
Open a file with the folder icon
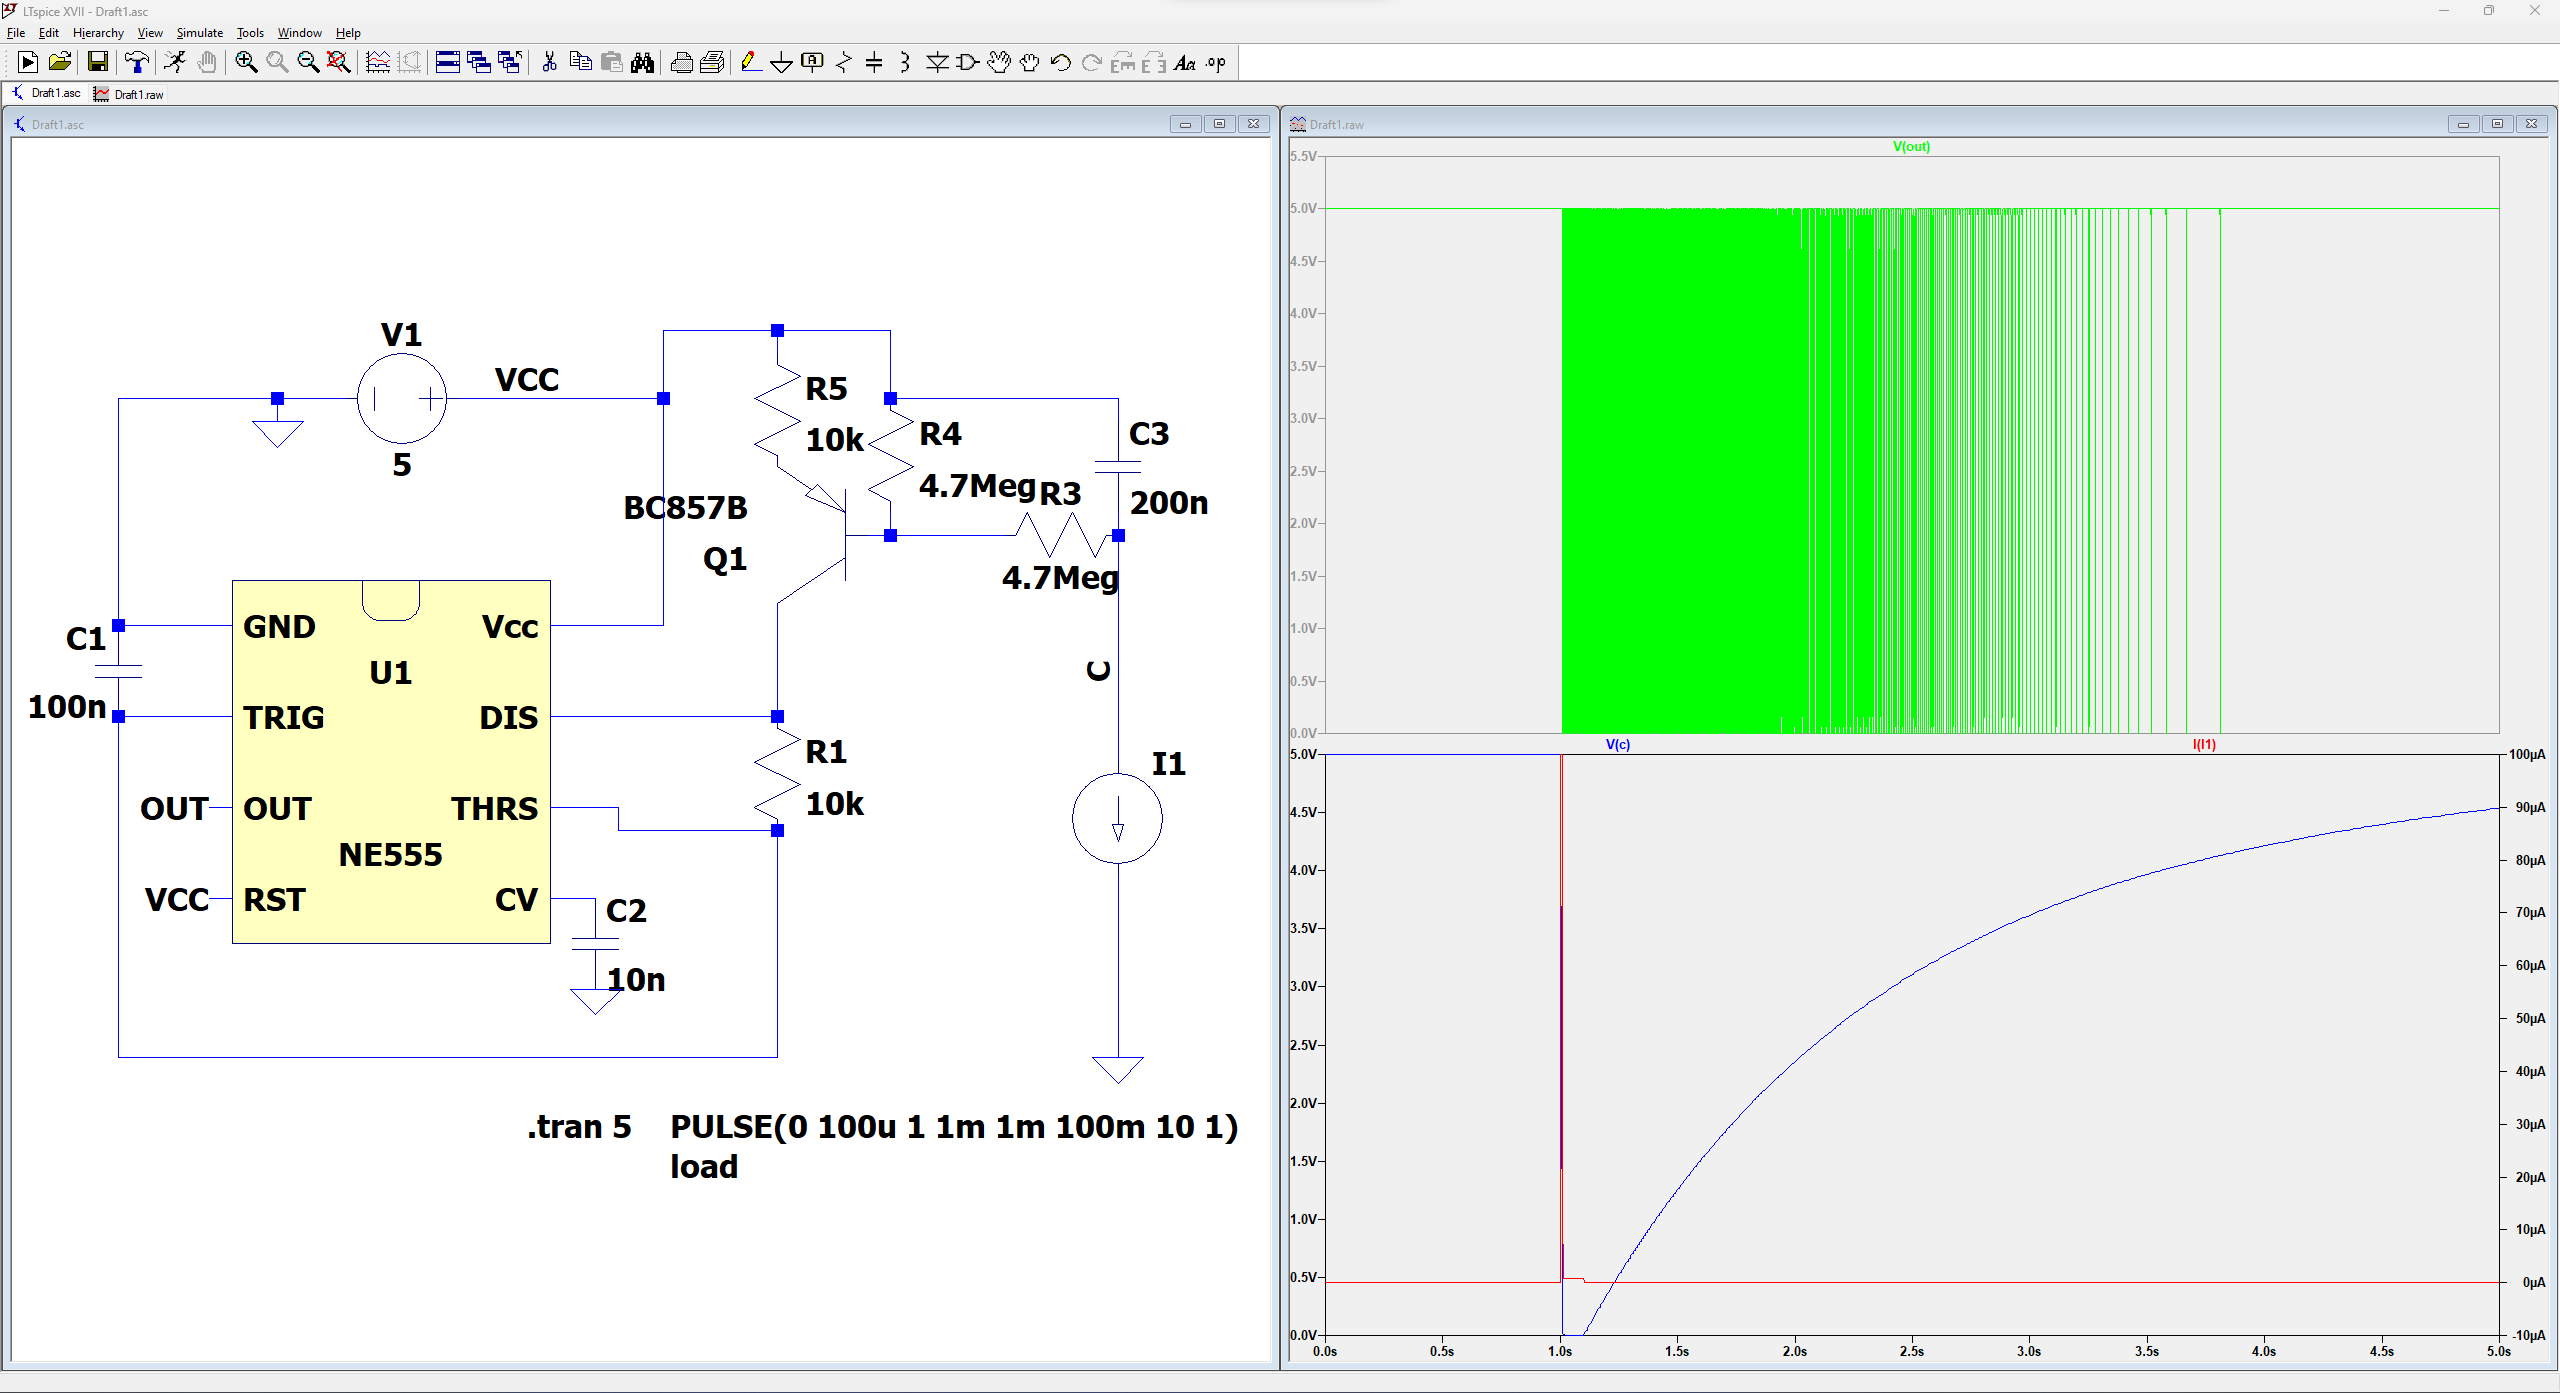60,62
